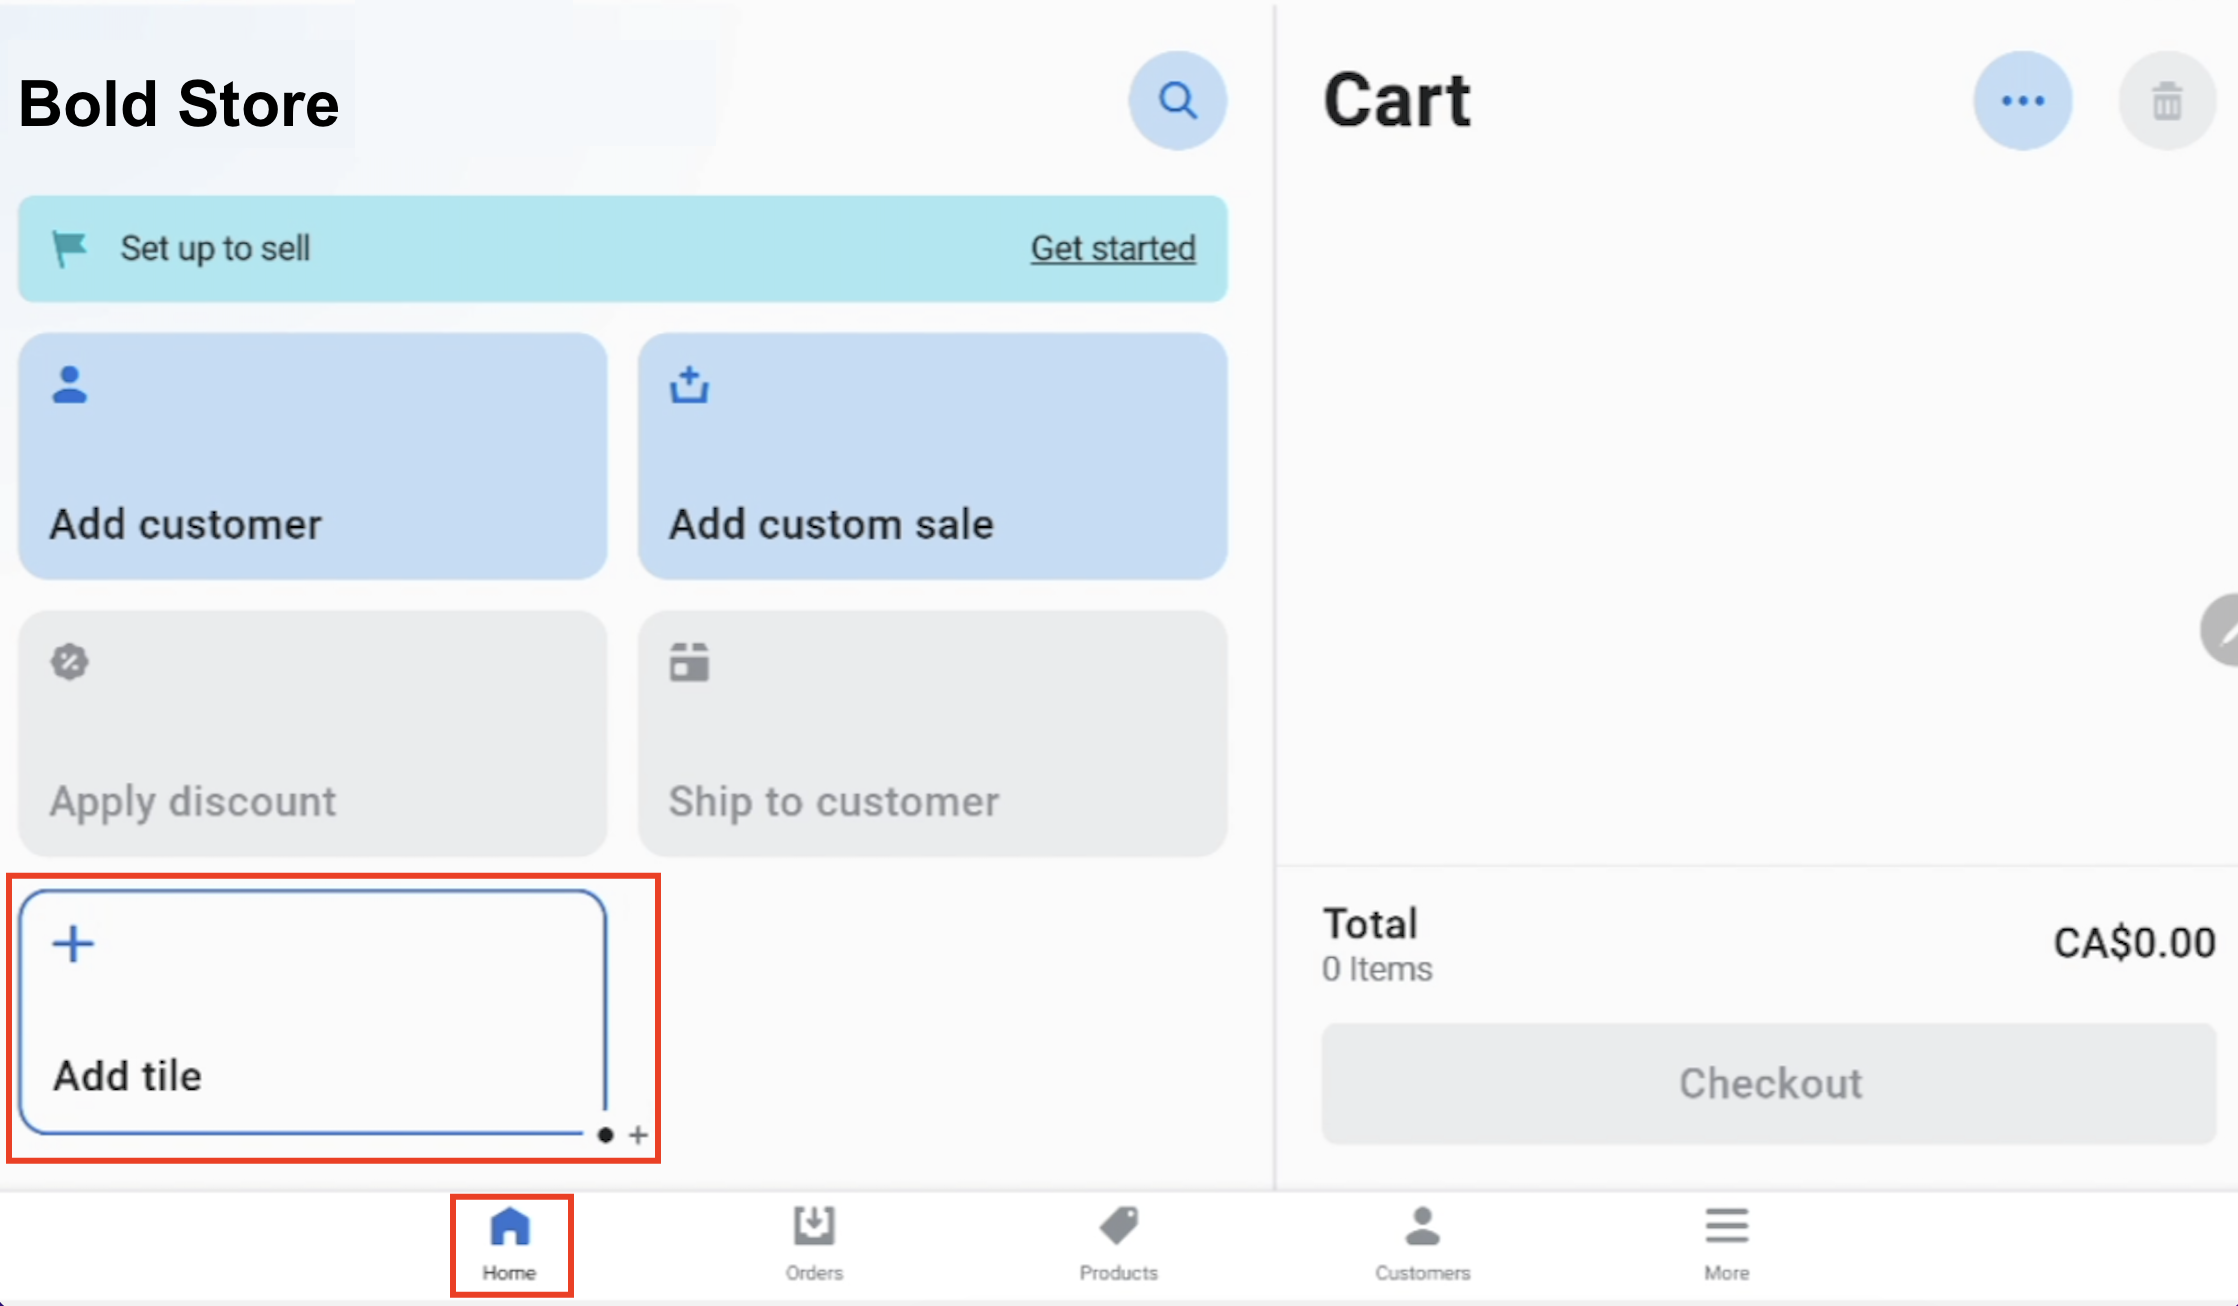Open the Orders tab

click(x=814, y=1244)
